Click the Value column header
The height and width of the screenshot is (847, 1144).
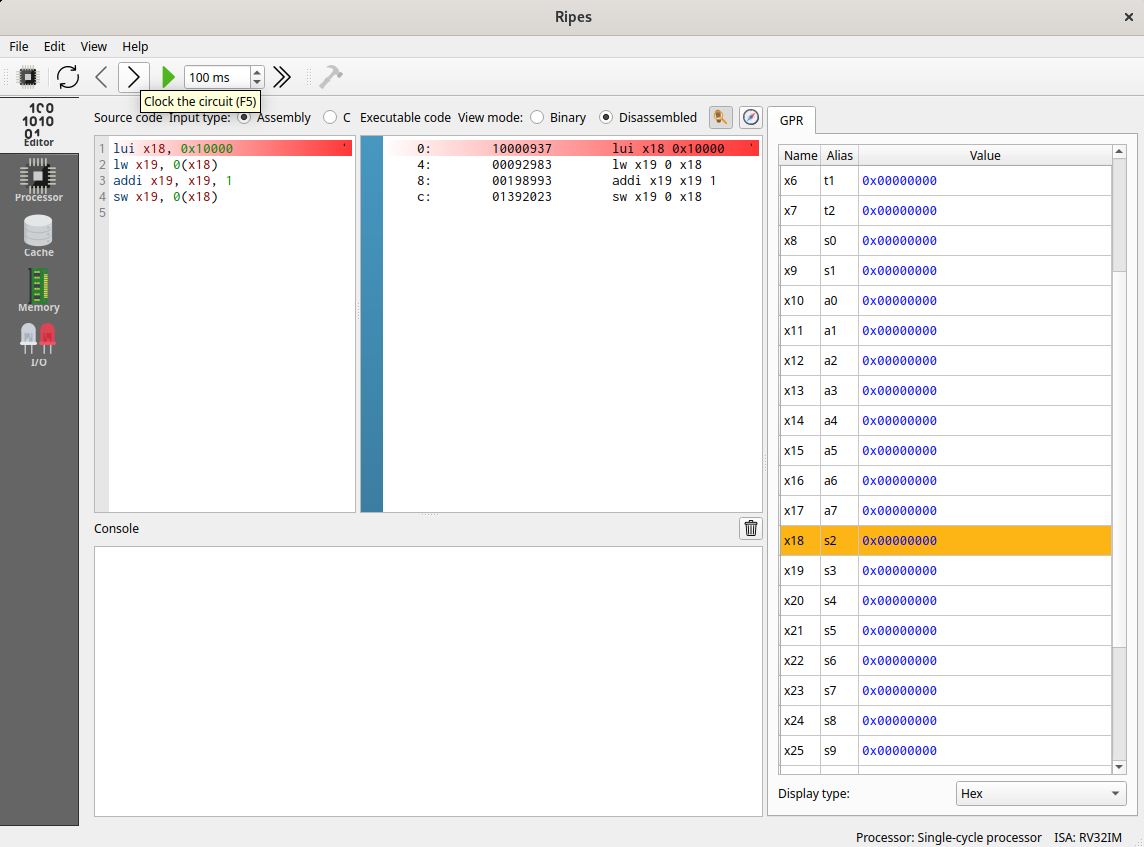tap(985, 155)
